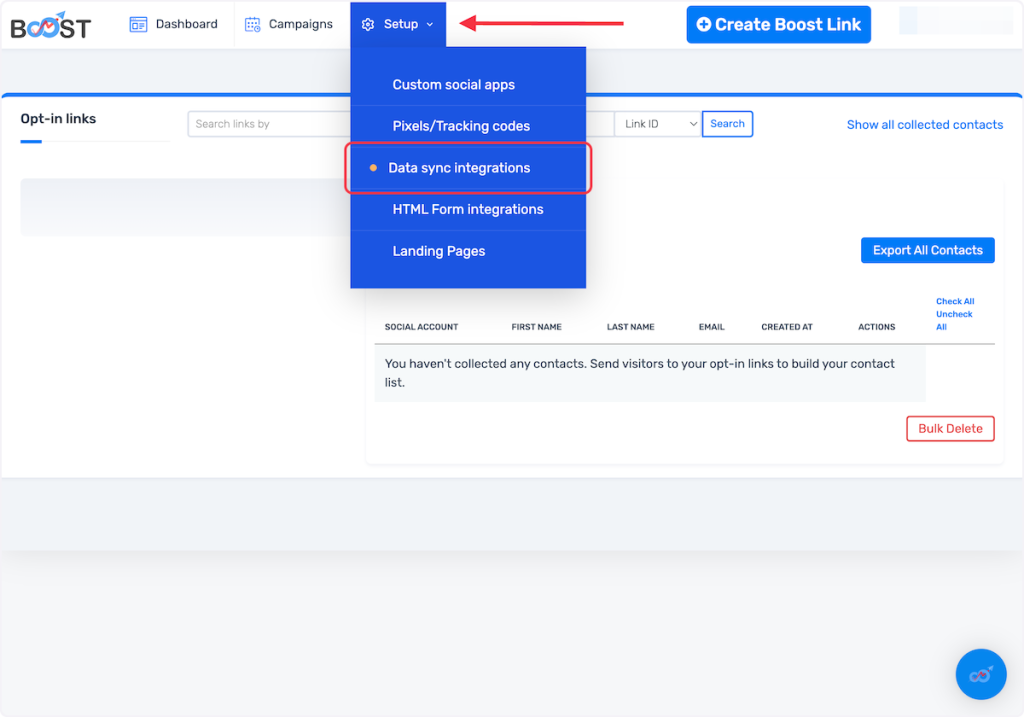Image resolution: width=1024 pixels, height=717 pixels.
Task: Choose Pixels/Tracking codes option
Action: (461, 126)
